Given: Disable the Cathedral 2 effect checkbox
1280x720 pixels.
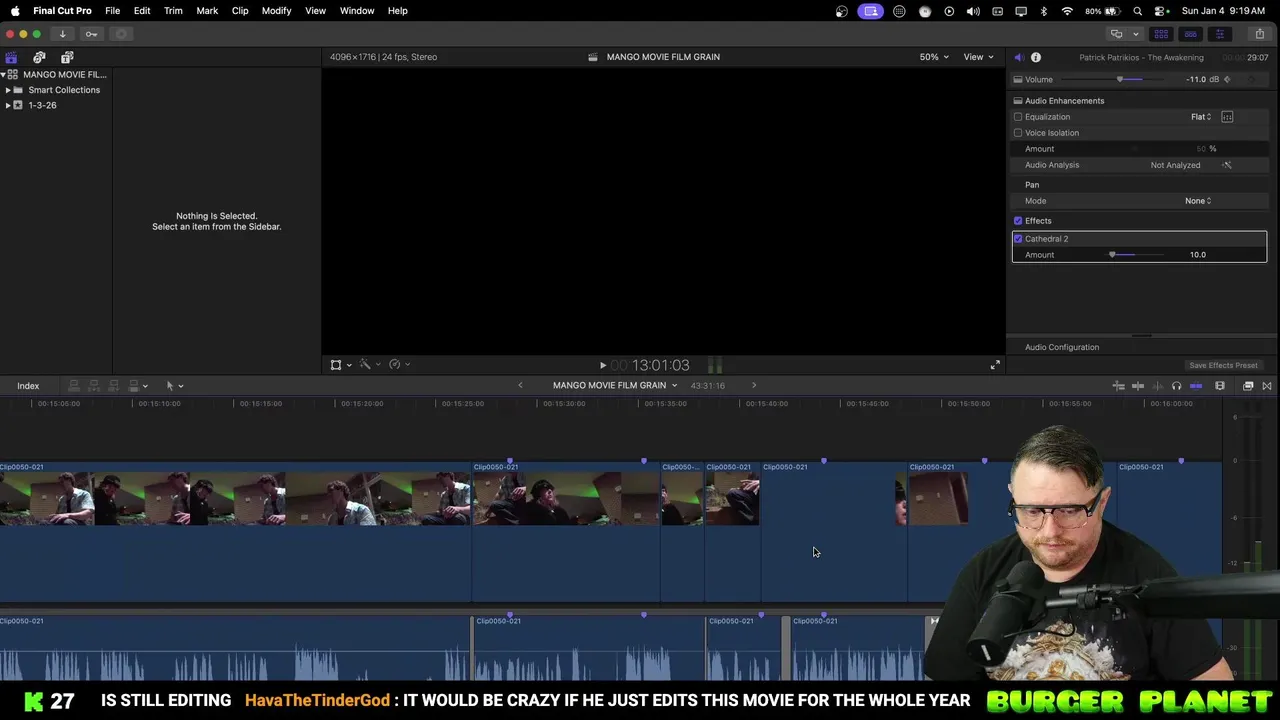Looking at the screenshot, I should pyautogui.click(x=1018, y=239).
